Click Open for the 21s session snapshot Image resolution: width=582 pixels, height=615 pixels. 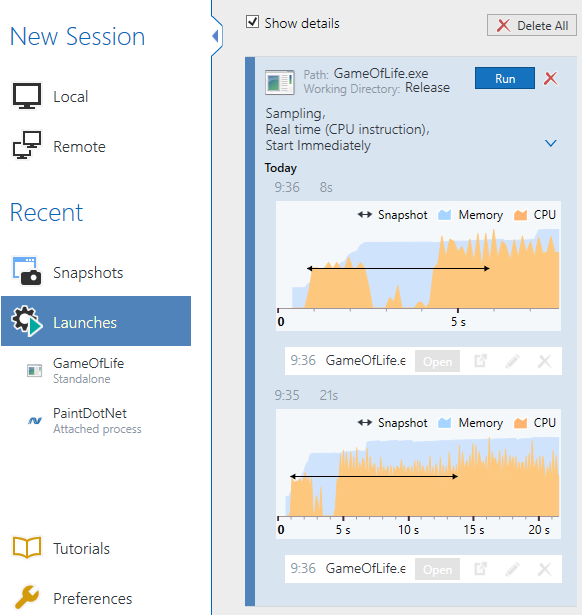click(437, 569)
